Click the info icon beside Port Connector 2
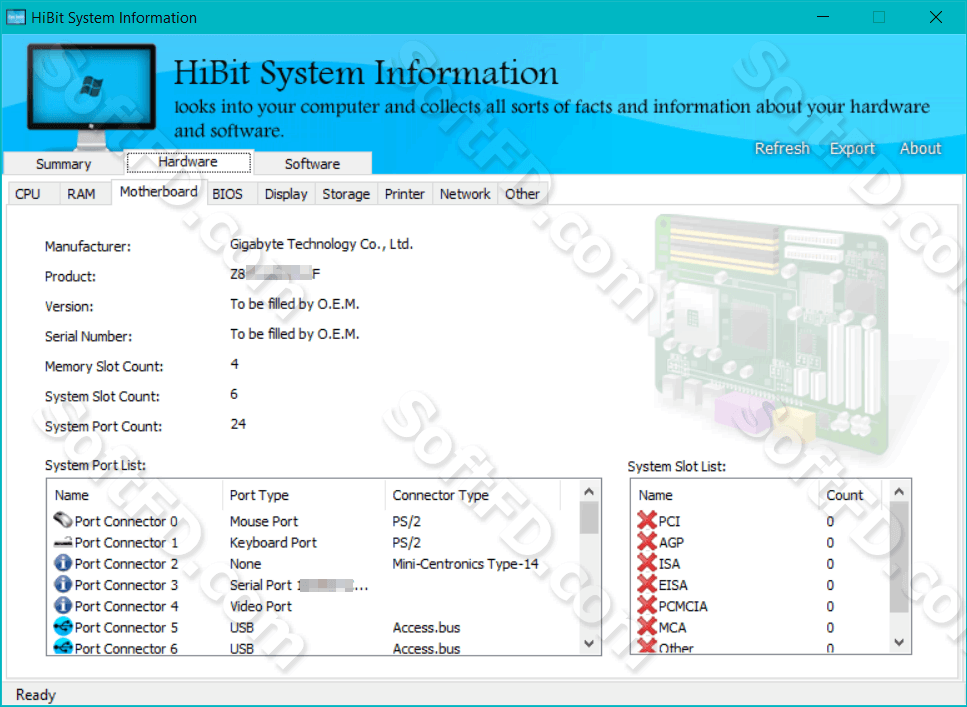The image size is (967, 707). 63,563
